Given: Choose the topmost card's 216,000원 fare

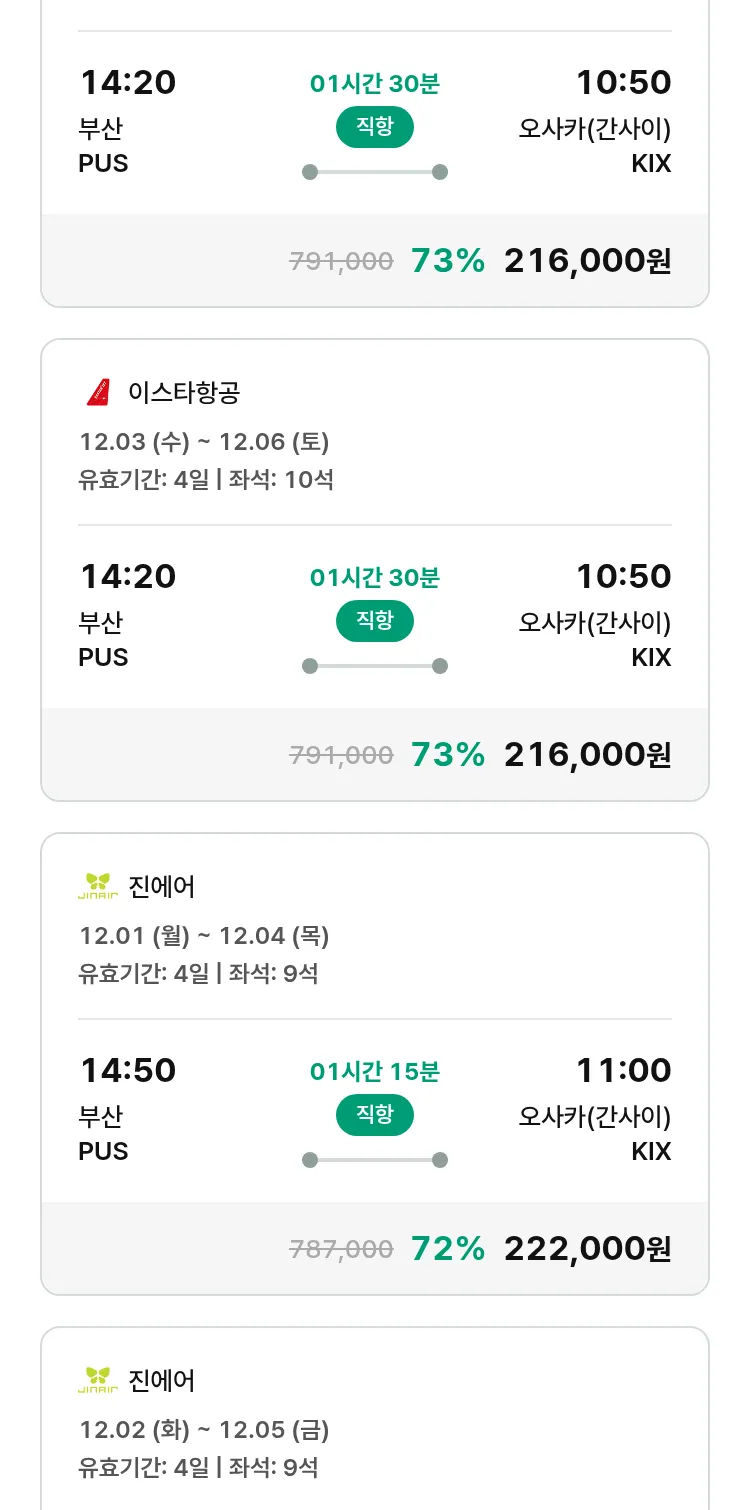Looking at the screenshot, I should tap(587, 260).
